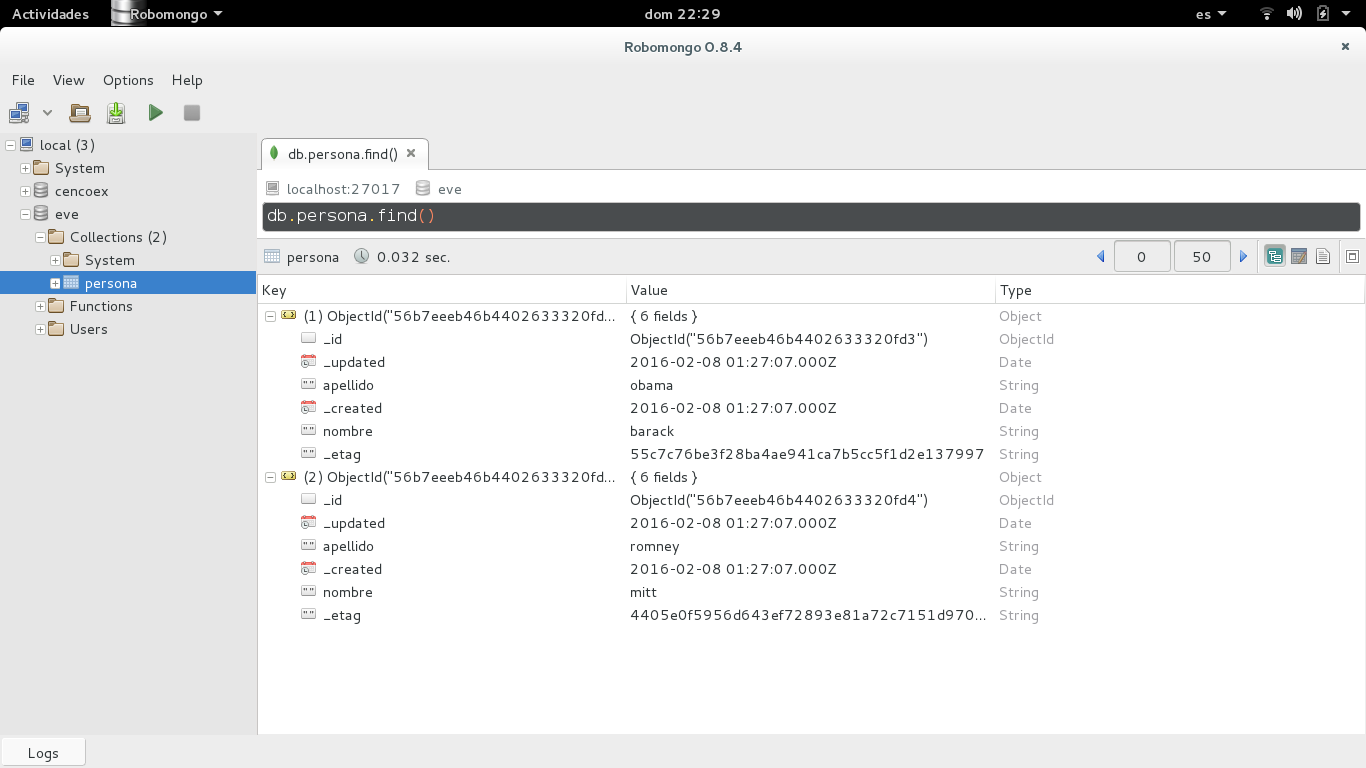The image size is (1366, 768).
Task: Collapse document (1) in results
Action: [270, 316]
